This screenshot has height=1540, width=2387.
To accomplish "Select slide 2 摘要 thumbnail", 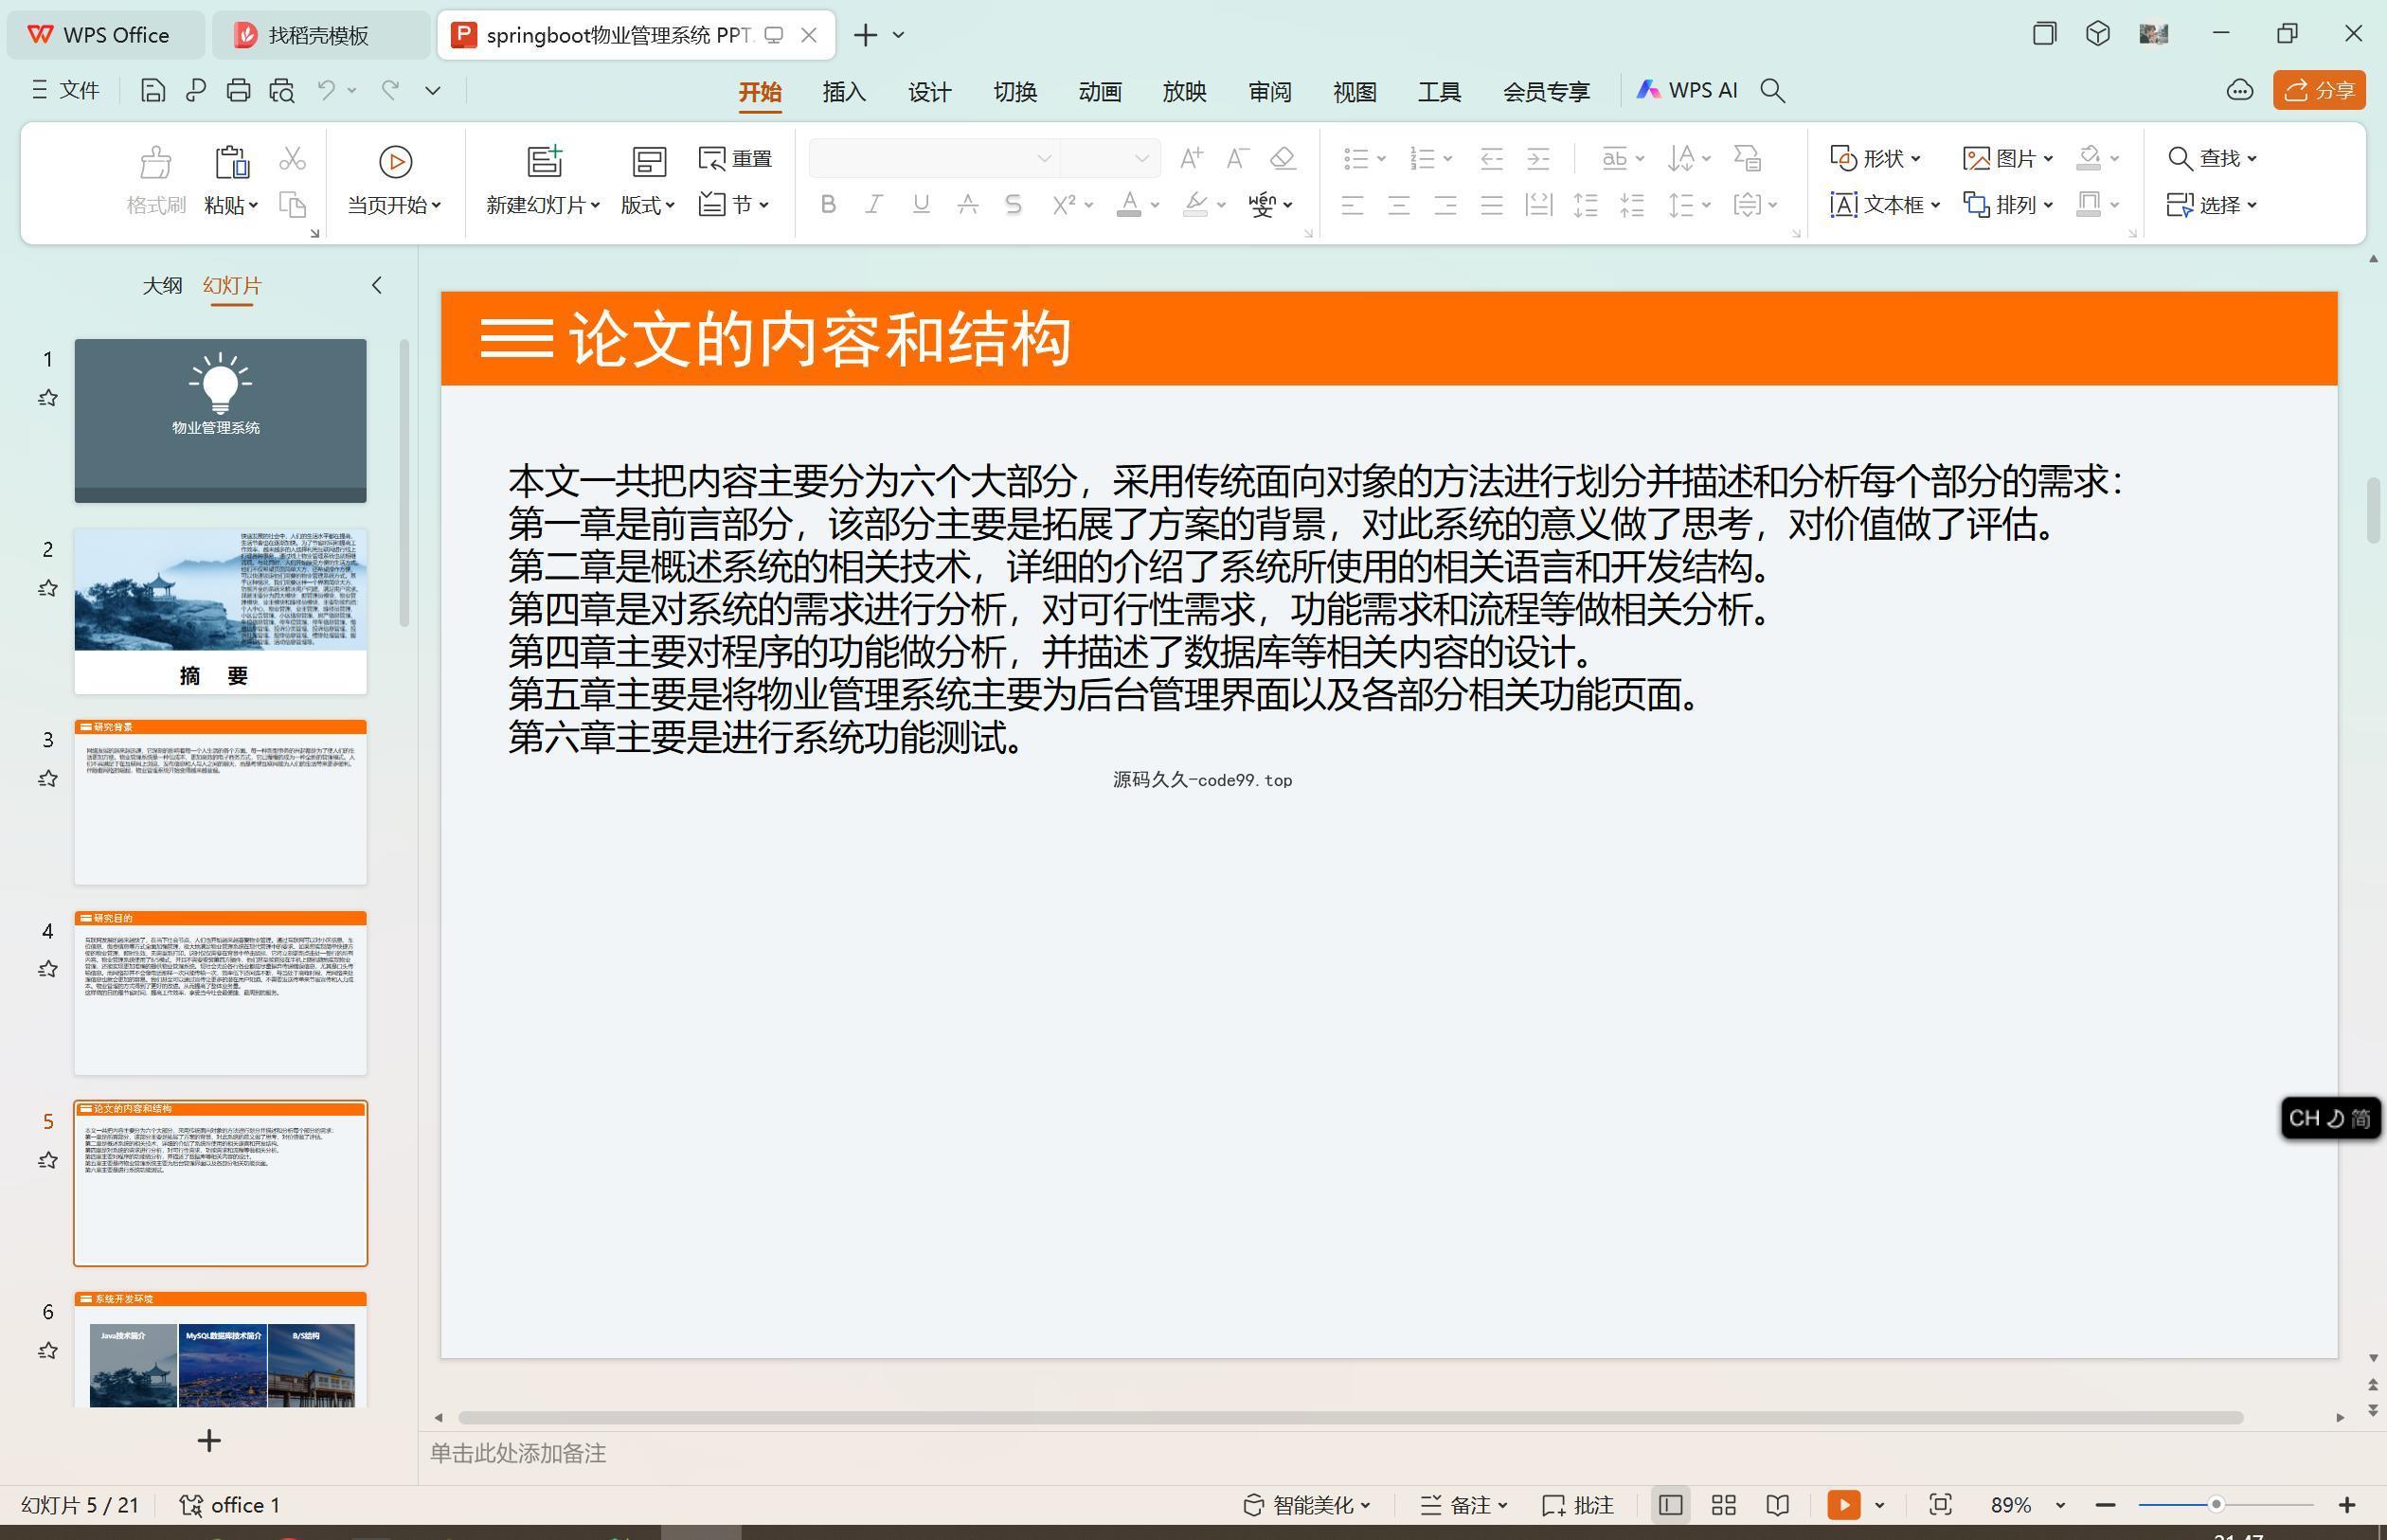I will tap(220, 611).
